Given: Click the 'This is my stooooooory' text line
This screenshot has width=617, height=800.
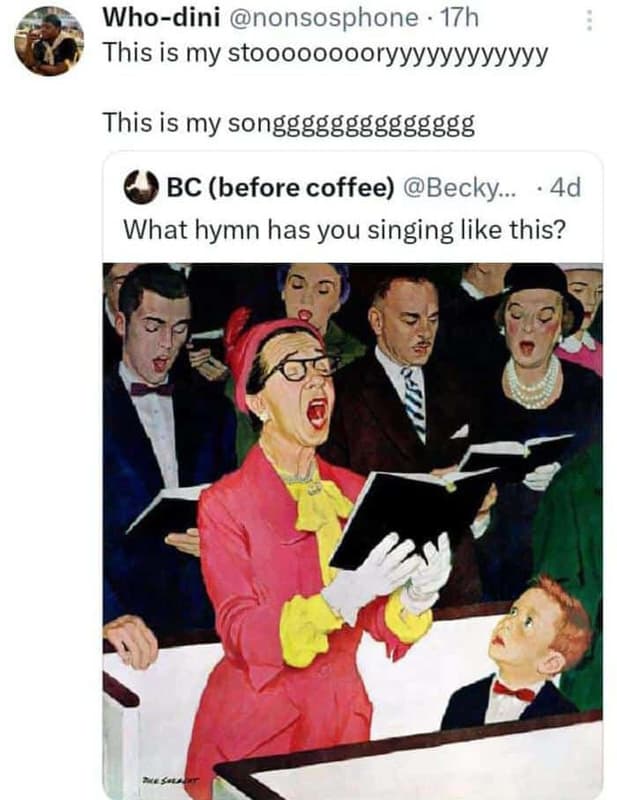Looking at the screenshot, I should [x=325, y=52].
